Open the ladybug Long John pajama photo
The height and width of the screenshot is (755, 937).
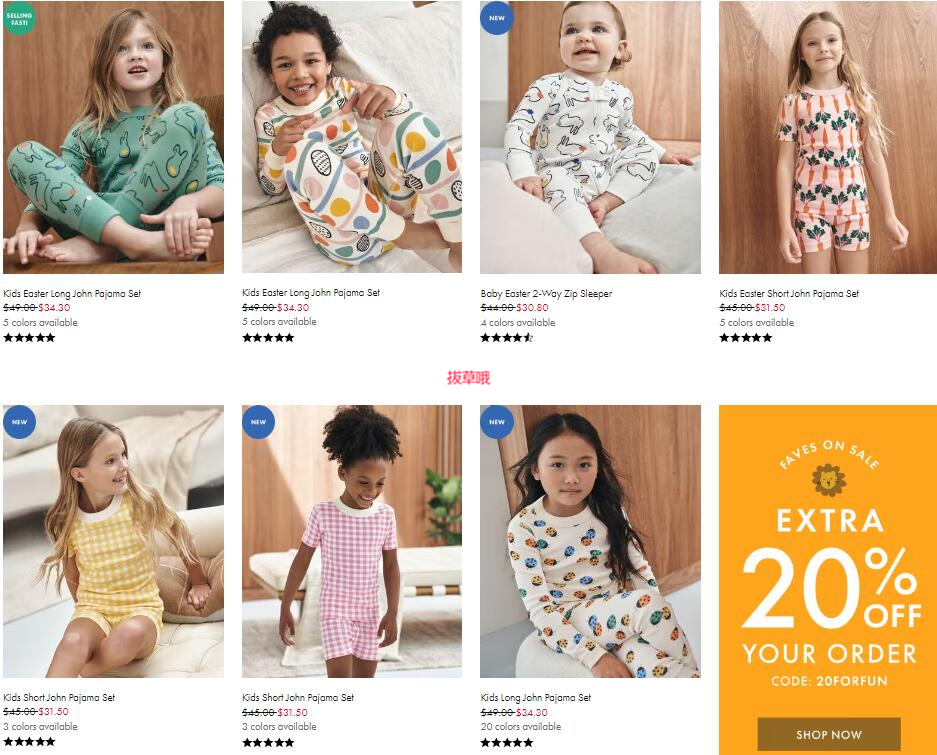click(590, 542)
